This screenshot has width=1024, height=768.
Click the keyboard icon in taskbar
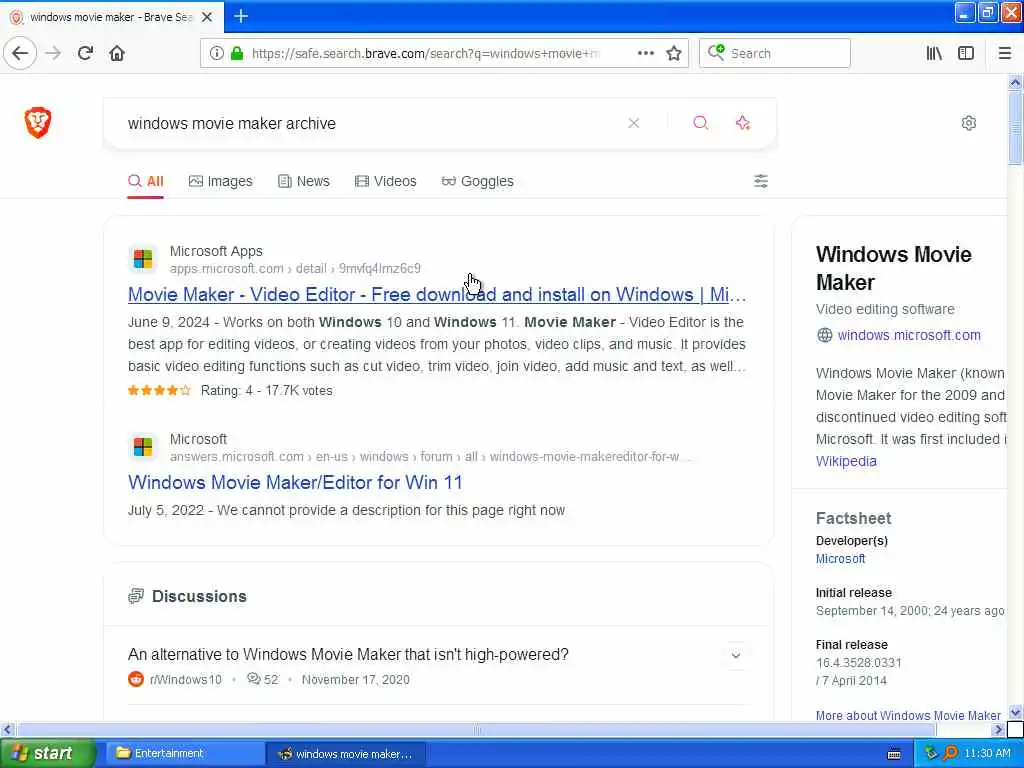click(x=894, y=754)
